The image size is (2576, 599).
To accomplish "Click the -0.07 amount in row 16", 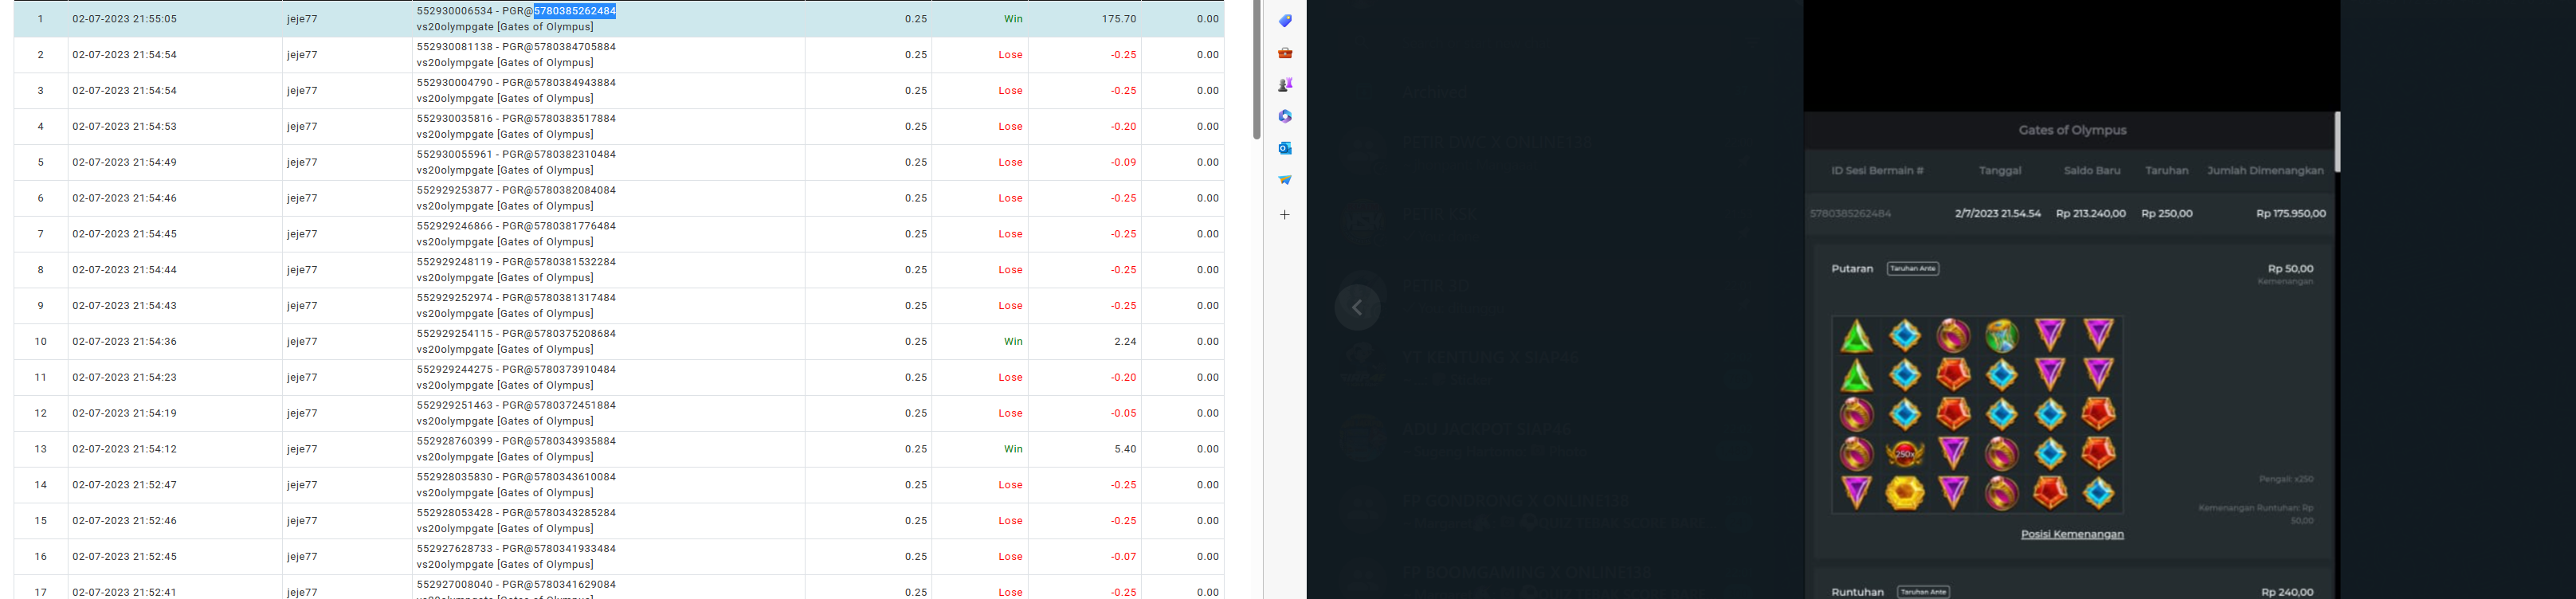I will click(x=1123, y=556).
